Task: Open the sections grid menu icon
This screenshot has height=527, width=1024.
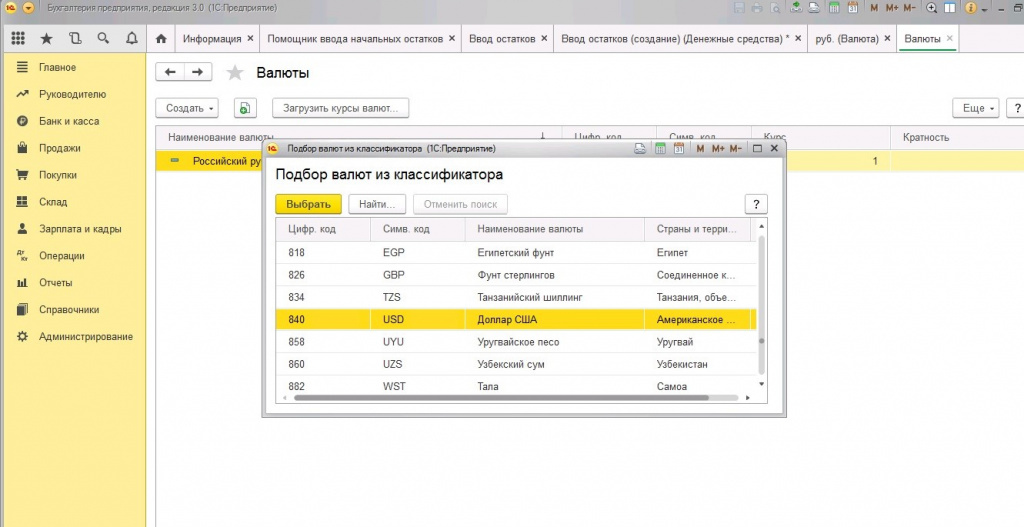Action: click(x=18, y=39)
